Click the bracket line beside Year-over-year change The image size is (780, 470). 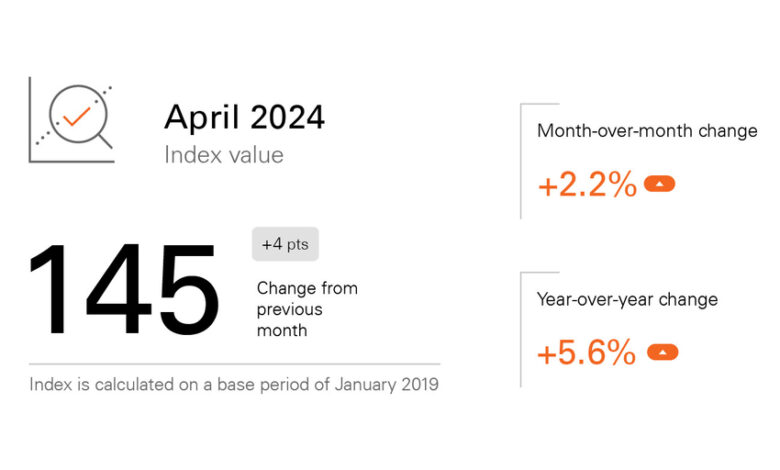click(x=521, y=328)
